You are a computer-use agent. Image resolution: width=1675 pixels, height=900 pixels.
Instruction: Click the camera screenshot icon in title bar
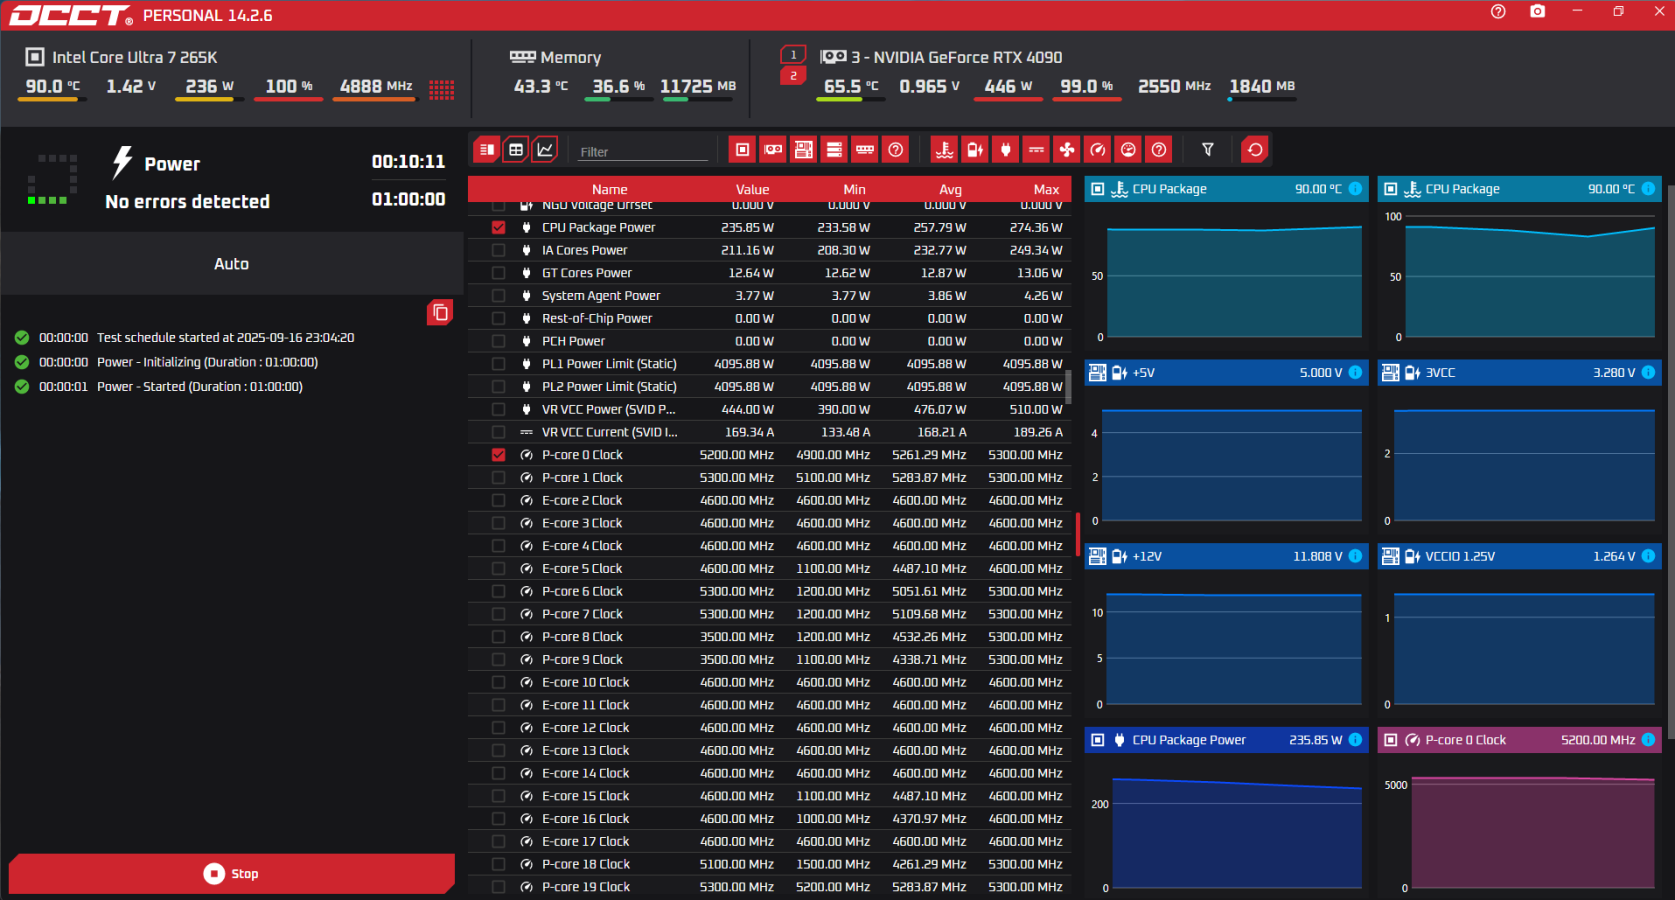[1537, 12]
